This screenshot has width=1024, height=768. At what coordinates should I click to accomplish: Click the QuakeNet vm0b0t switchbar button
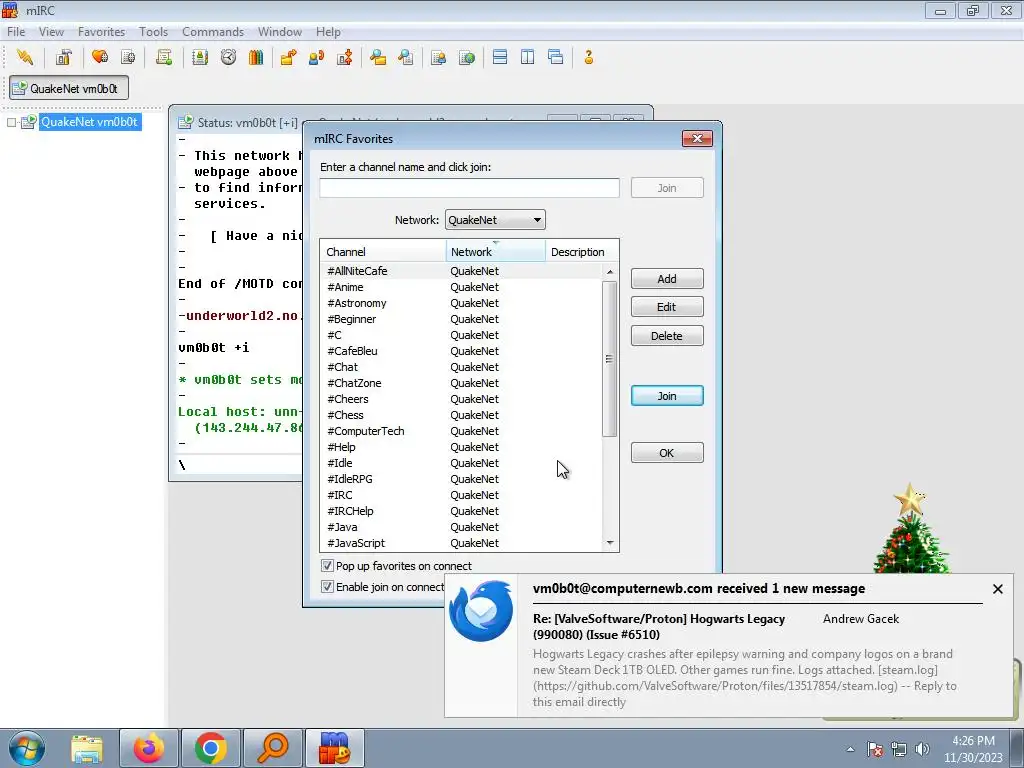click(x=69, y=88)
